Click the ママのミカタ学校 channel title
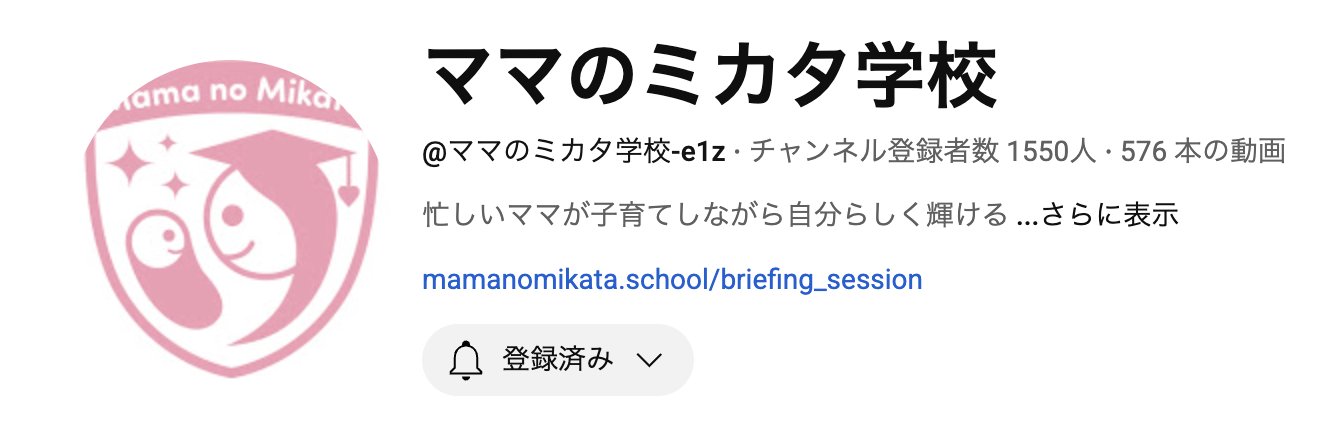This screenshot has width=1338, height=440. (x=711, y=75)
